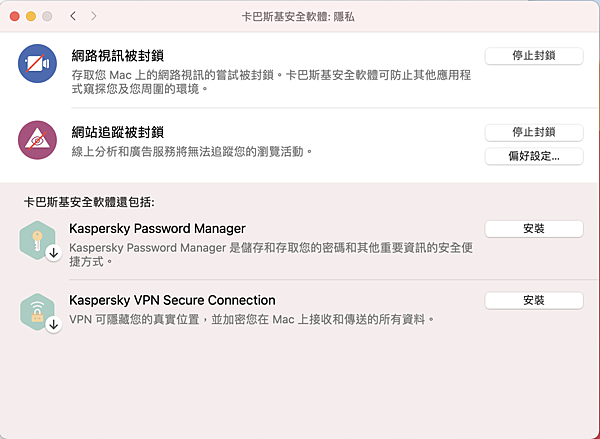Click the Kaspersky Password Manager key icon
The width and height of the screenshot is (600, 439).
click(37, 240)
